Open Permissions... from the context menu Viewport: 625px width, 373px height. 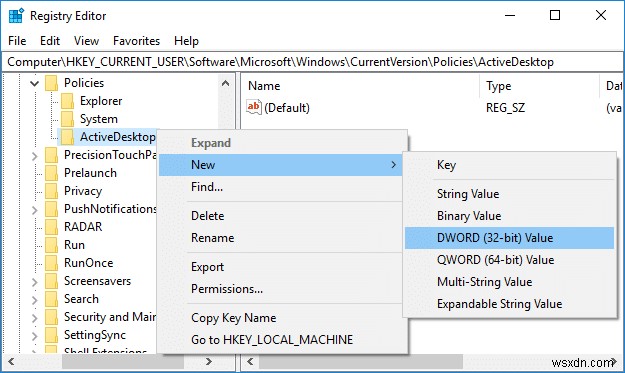pyautogui.click(x=281, y=289)
